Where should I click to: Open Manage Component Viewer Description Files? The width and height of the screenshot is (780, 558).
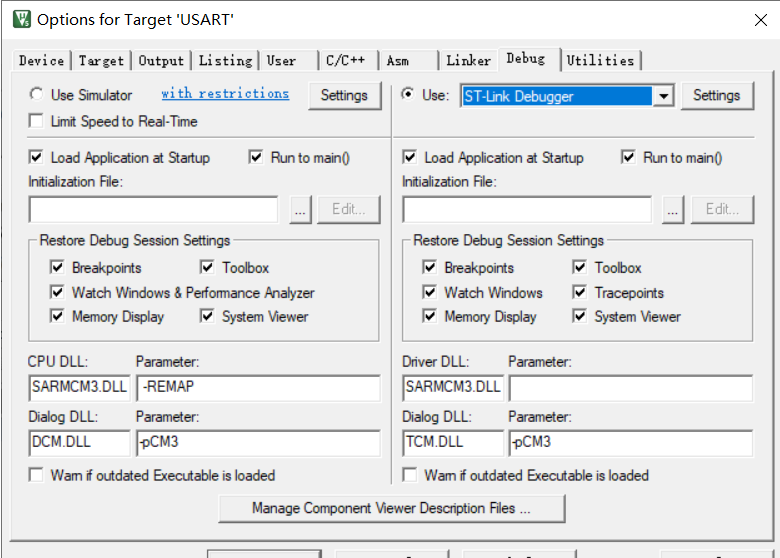(391, 508)
